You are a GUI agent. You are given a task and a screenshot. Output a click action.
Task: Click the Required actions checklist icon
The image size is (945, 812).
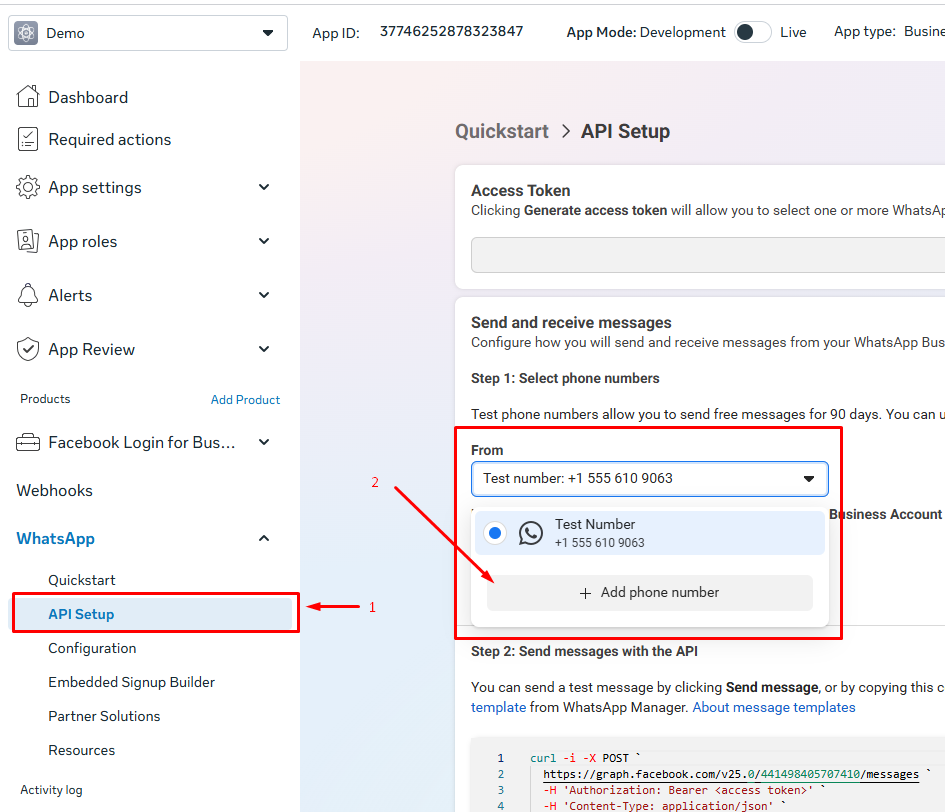tap(28, 139)
